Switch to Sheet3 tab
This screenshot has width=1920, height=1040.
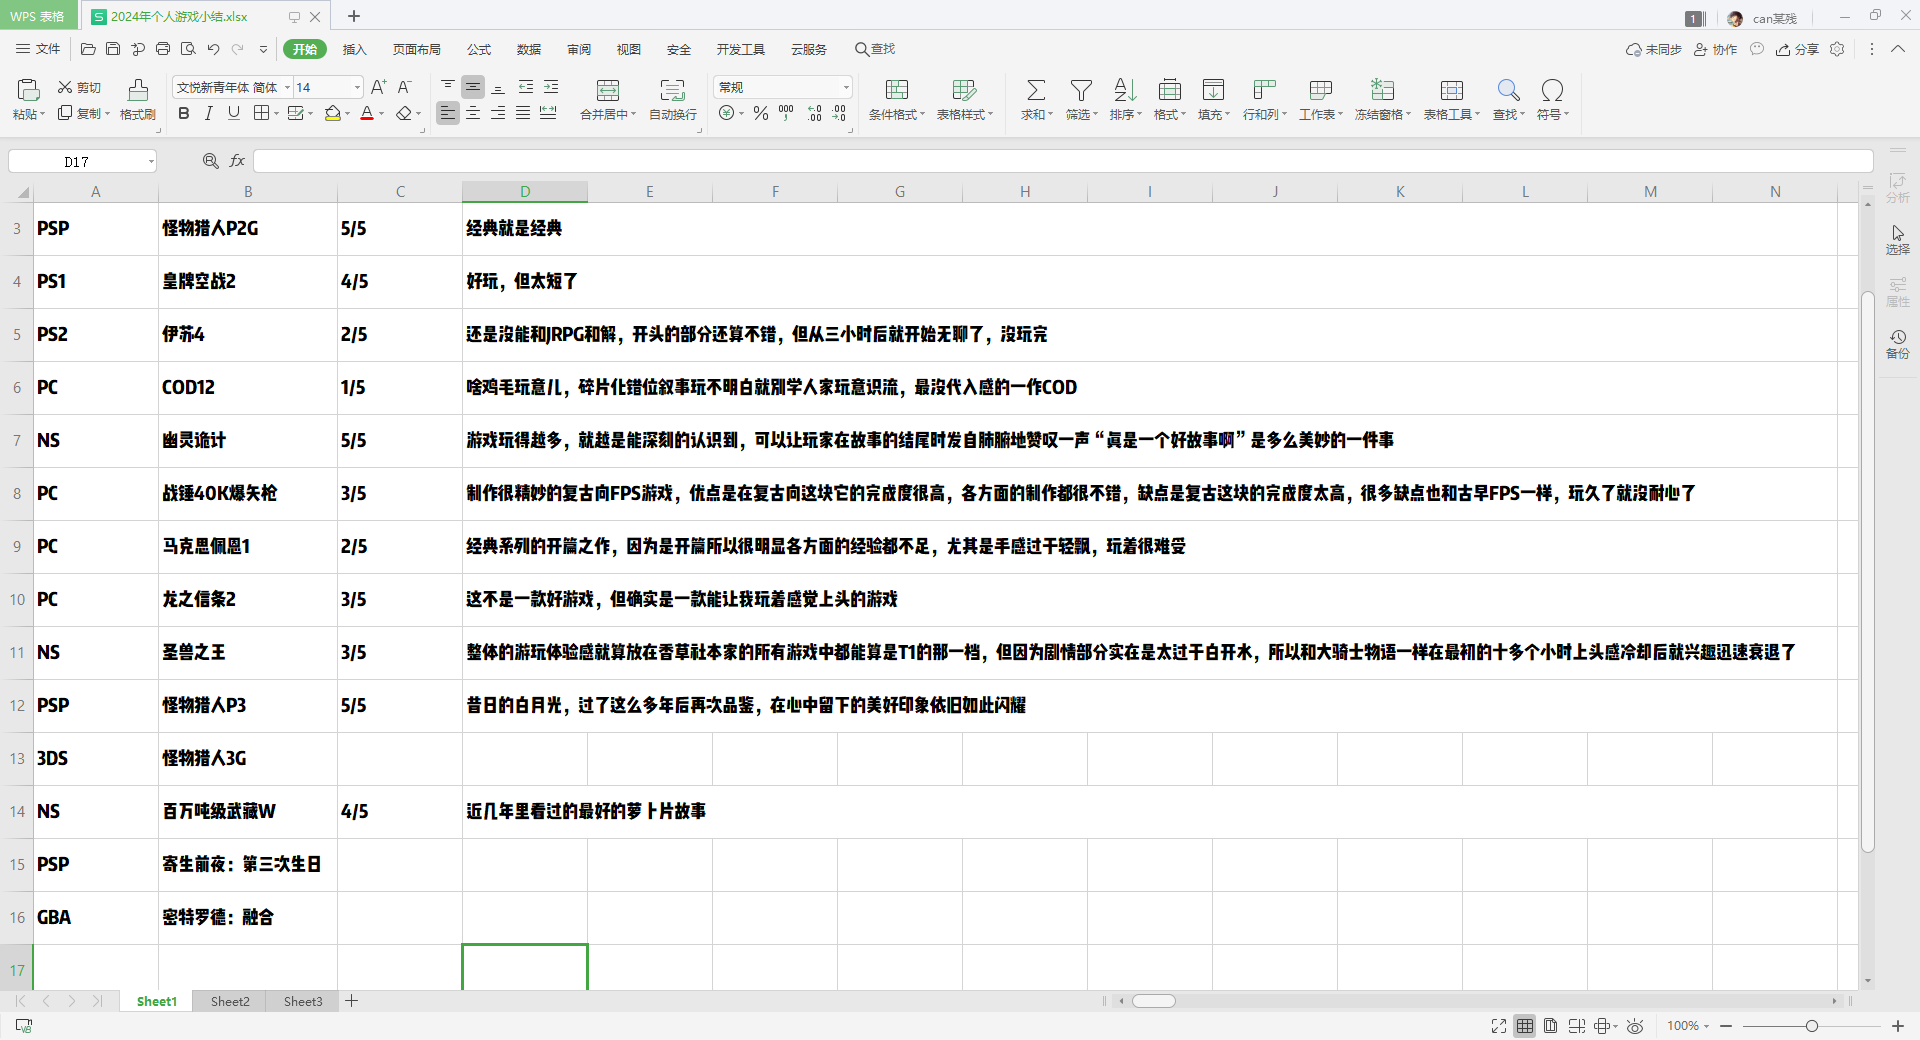click(303, 1001)
